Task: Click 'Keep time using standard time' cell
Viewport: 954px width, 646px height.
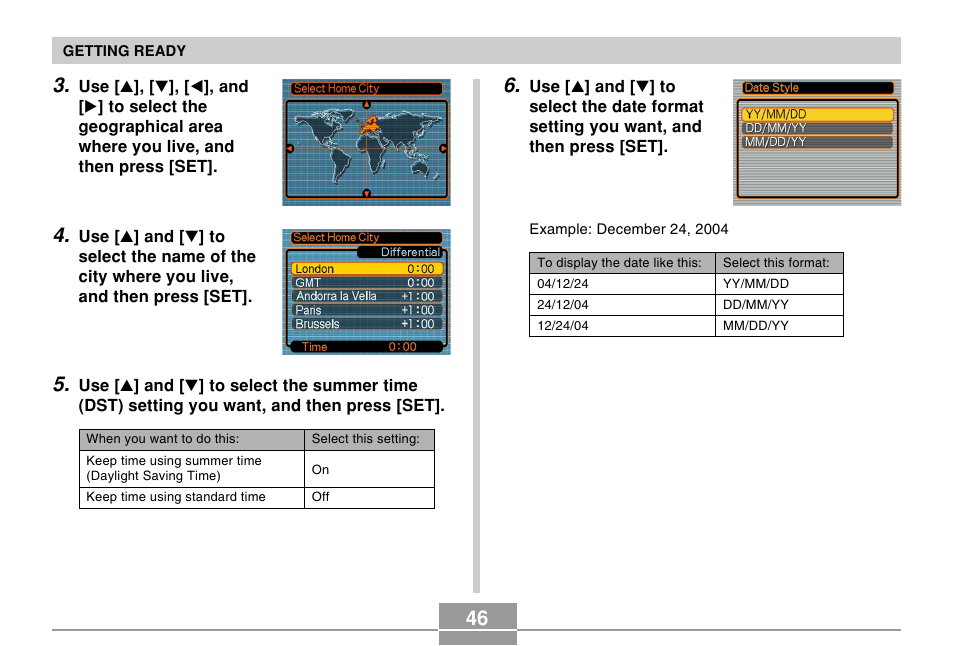Action: tap(192, 498)
